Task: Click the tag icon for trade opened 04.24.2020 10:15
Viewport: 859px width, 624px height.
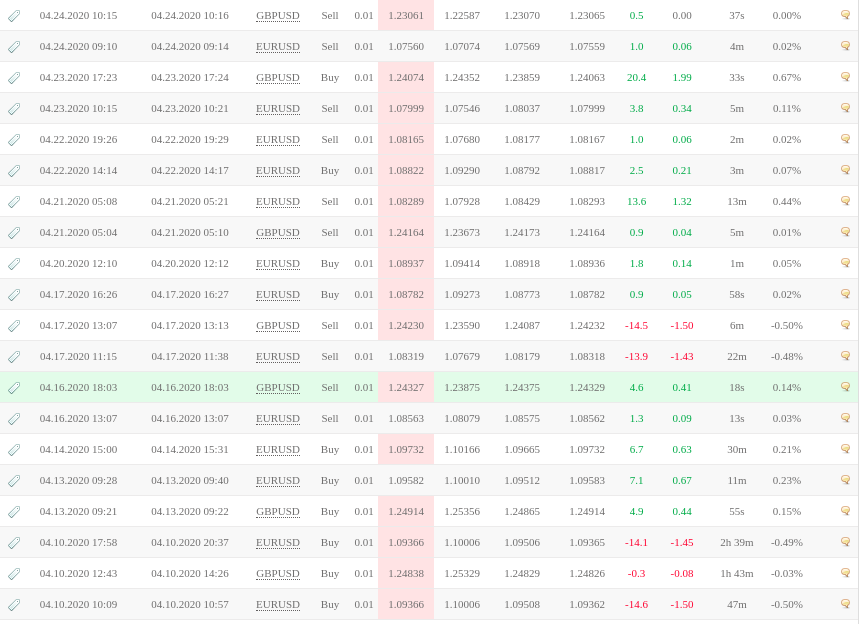Action: point(14,16)
